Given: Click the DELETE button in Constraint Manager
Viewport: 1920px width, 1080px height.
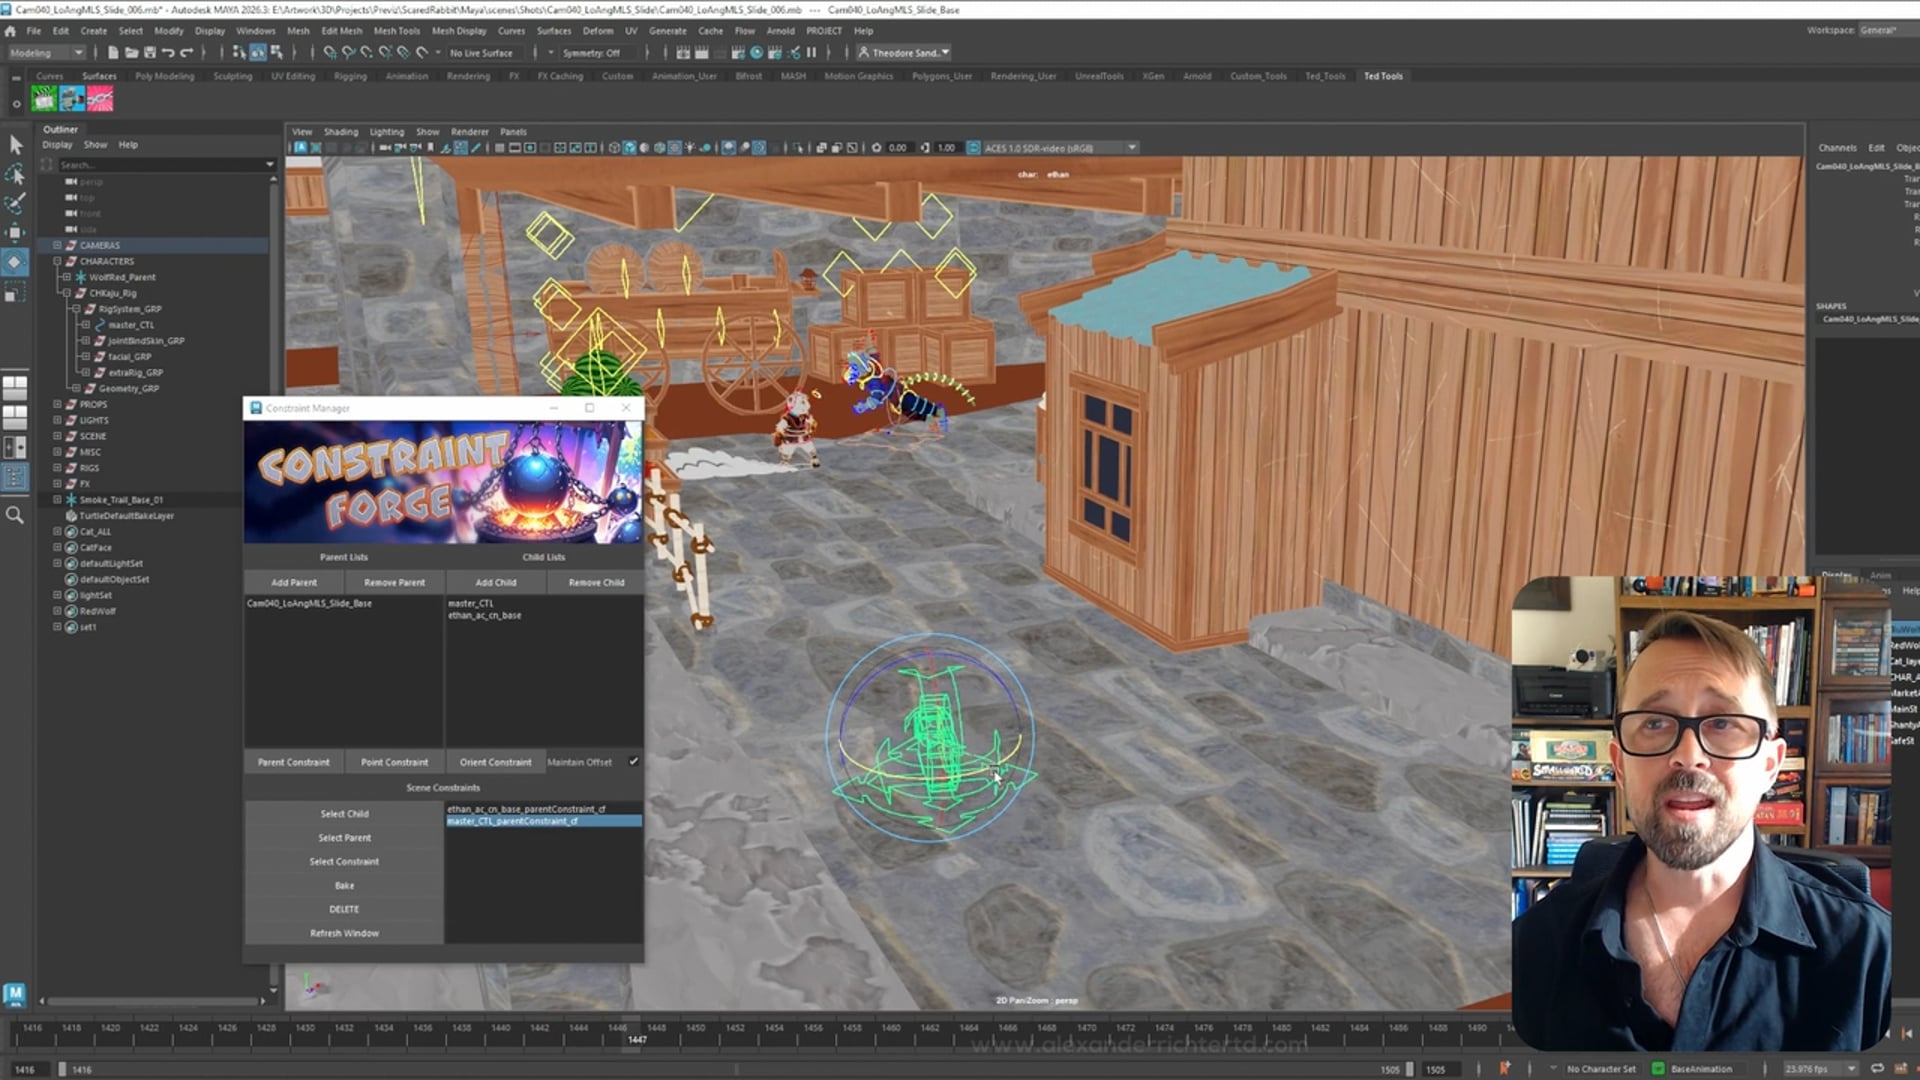Looking at the screenshot, I should pos(344,910).
